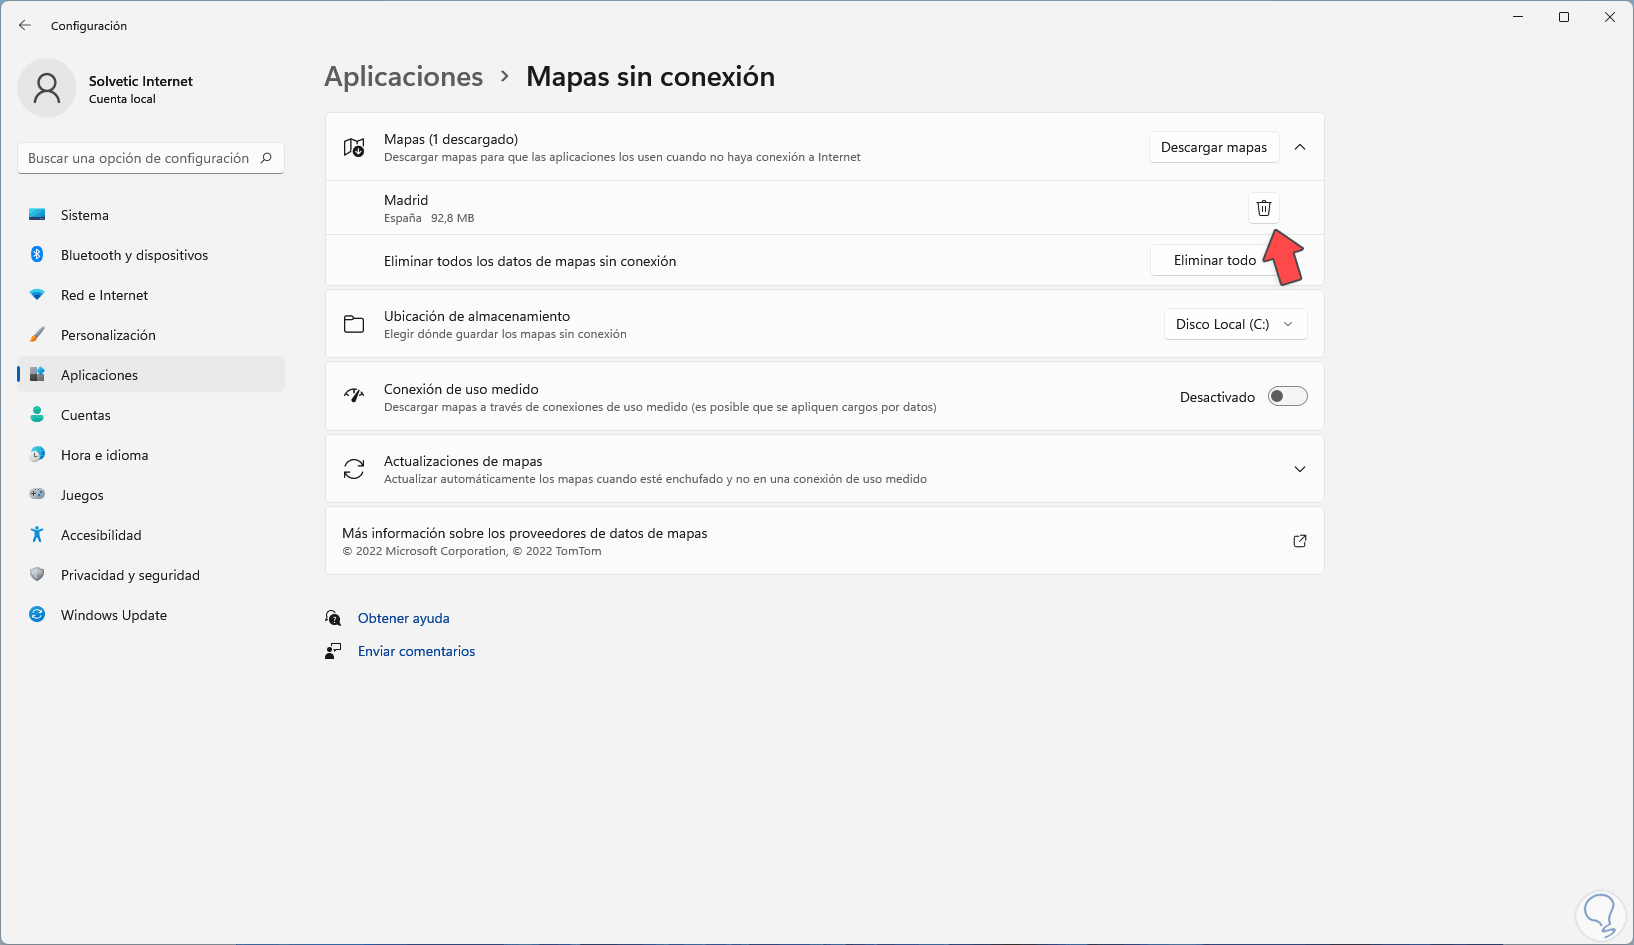Toggle Conexión de uso medido switch
Screen dimensions: 1634x945
(x=1287, y=397)
